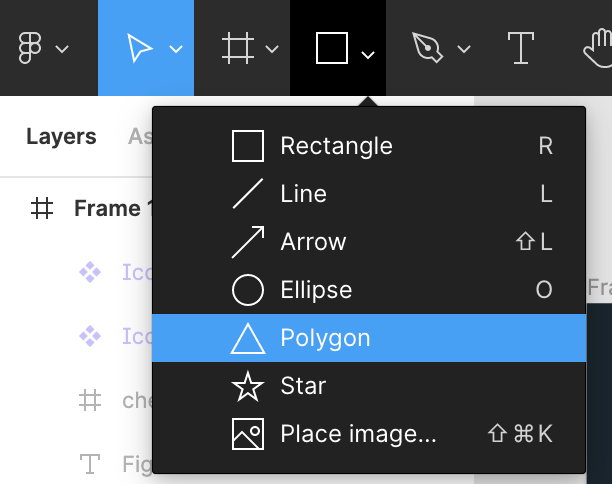Expand the Move tool dropdown chevron

[x=176, y=49]
